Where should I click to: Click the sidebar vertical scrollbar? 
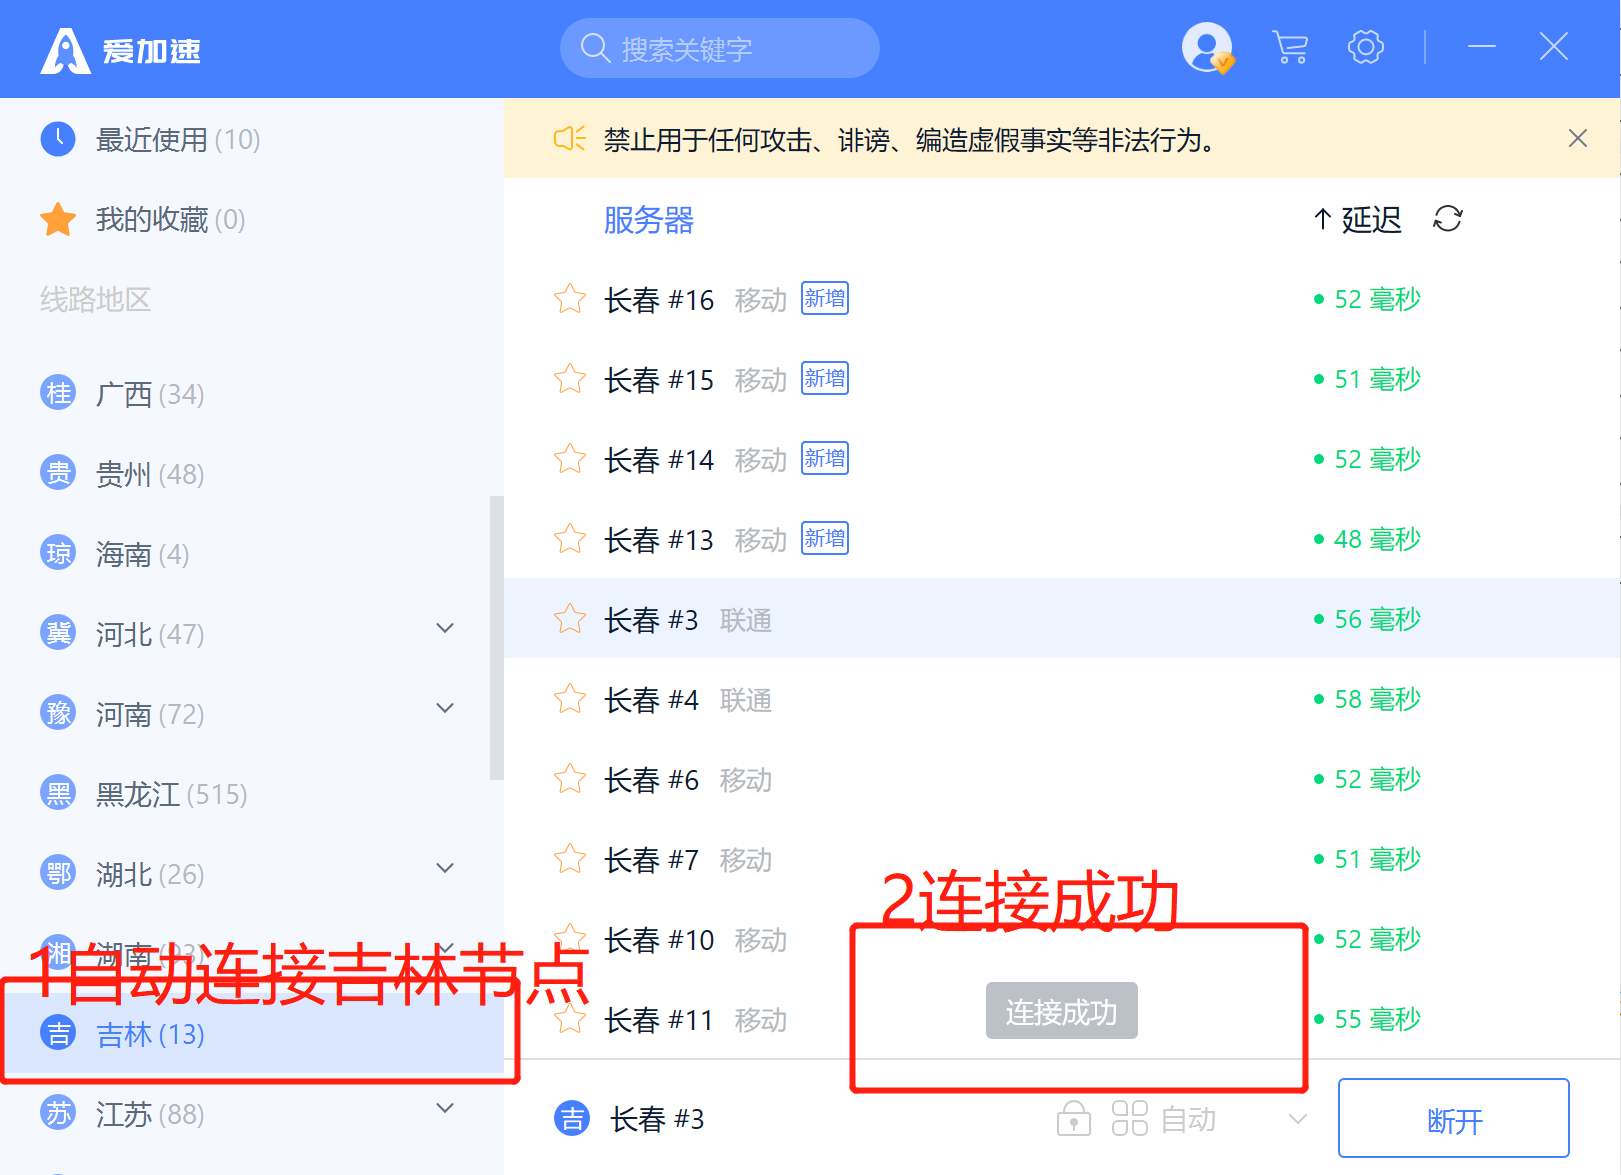click(497, 637)
